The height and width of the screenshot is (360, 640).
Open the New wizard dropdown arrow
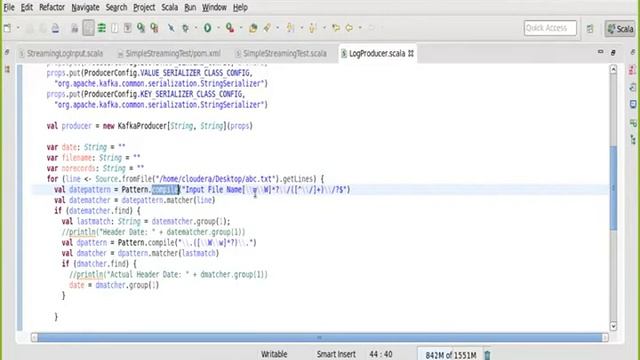click(x=18, y=28)
